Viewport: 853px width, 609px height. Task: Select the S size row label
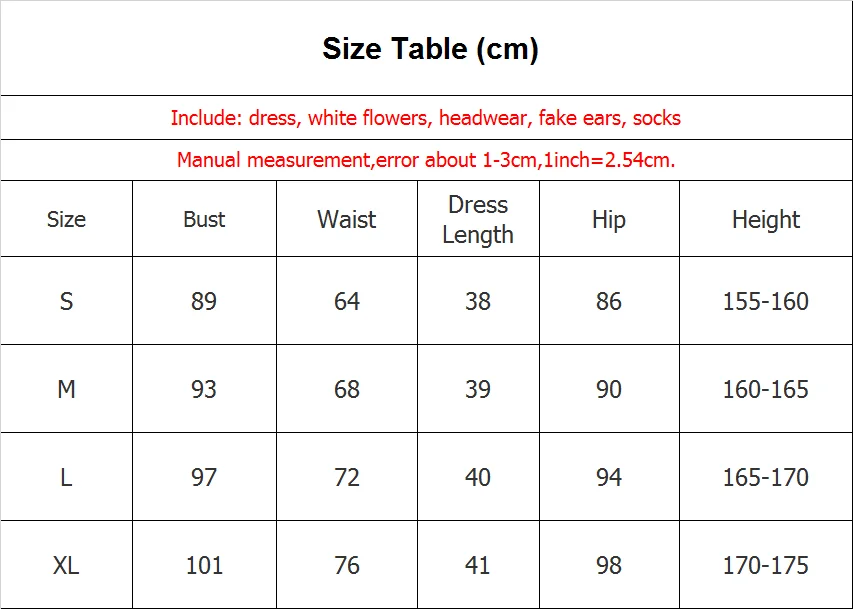click(x=66, y=301)
